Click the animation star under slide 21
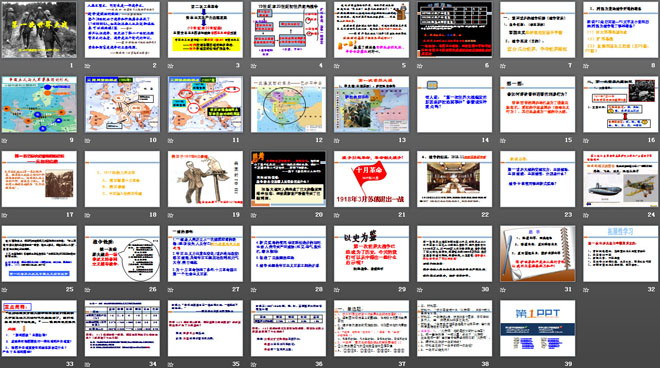Image resolution: width=660 pixels, height=368 pixels. [337, 215]
